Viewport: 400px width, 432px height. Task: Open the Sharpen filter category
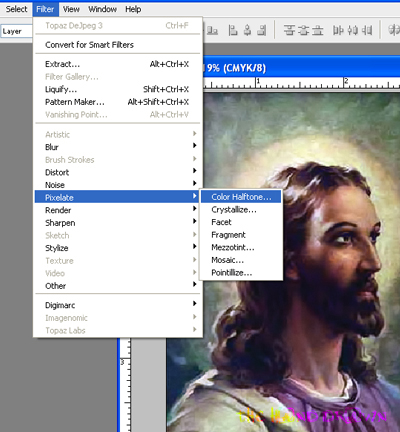pos(118,223)
